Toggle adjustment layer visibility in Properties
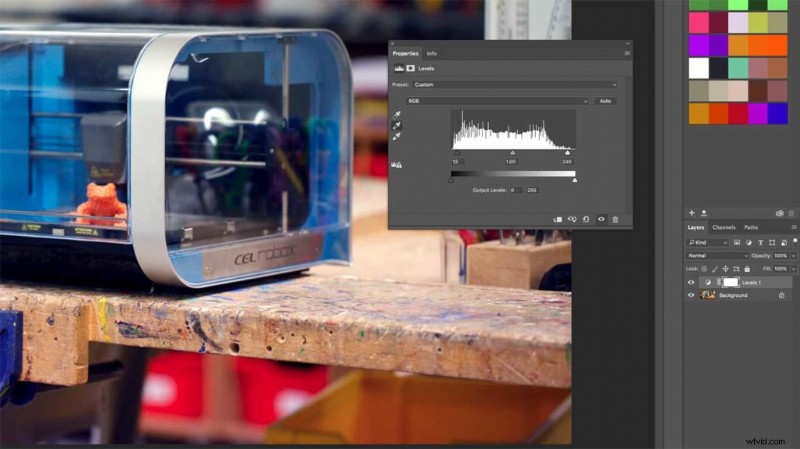 point(601,219)
